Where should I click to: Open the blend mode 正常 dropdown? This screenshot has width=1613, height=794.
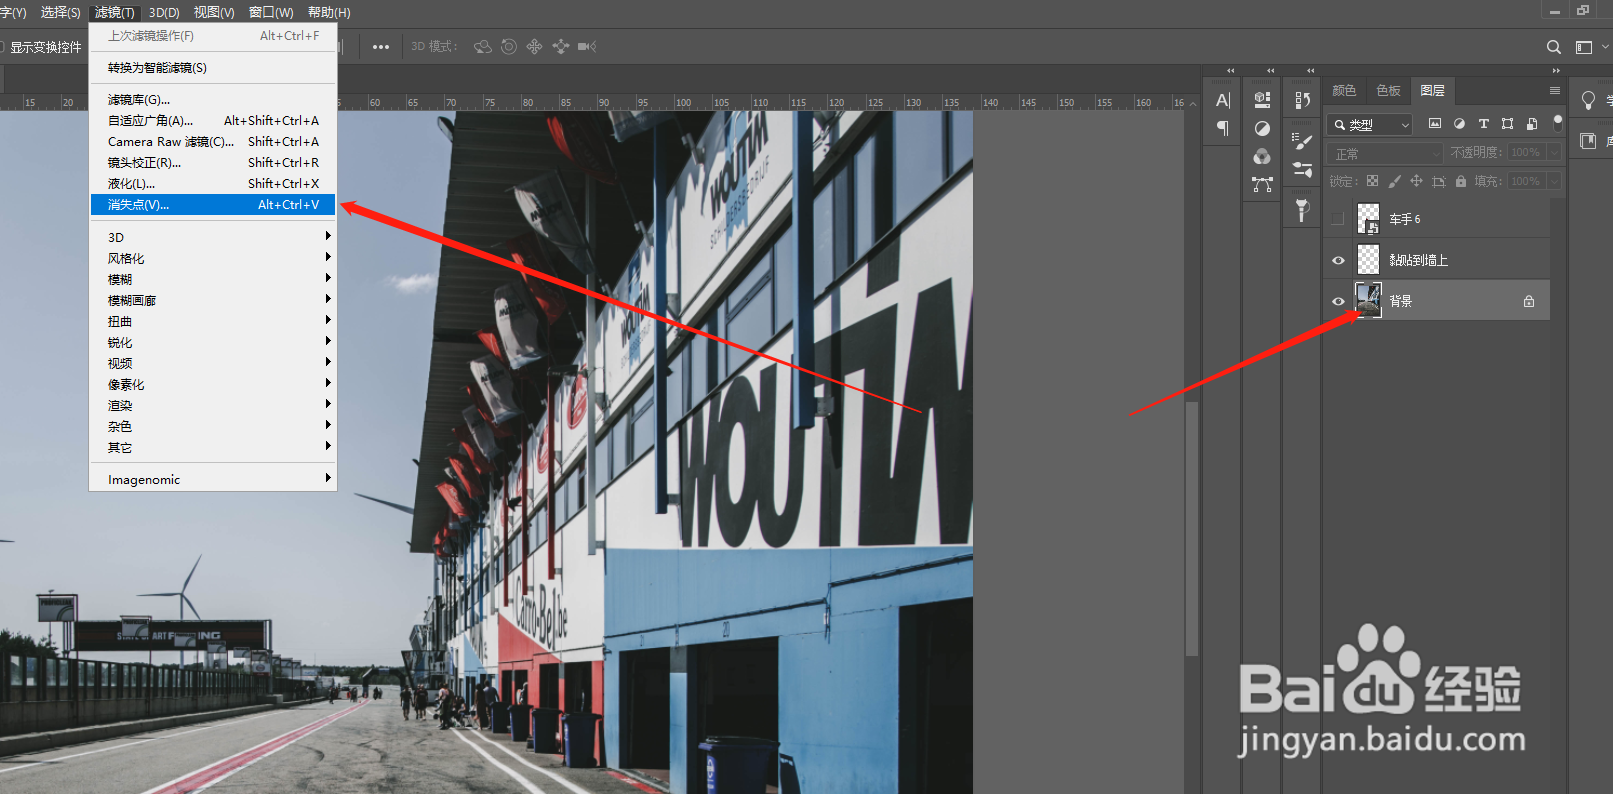(x=1386, y=153)
